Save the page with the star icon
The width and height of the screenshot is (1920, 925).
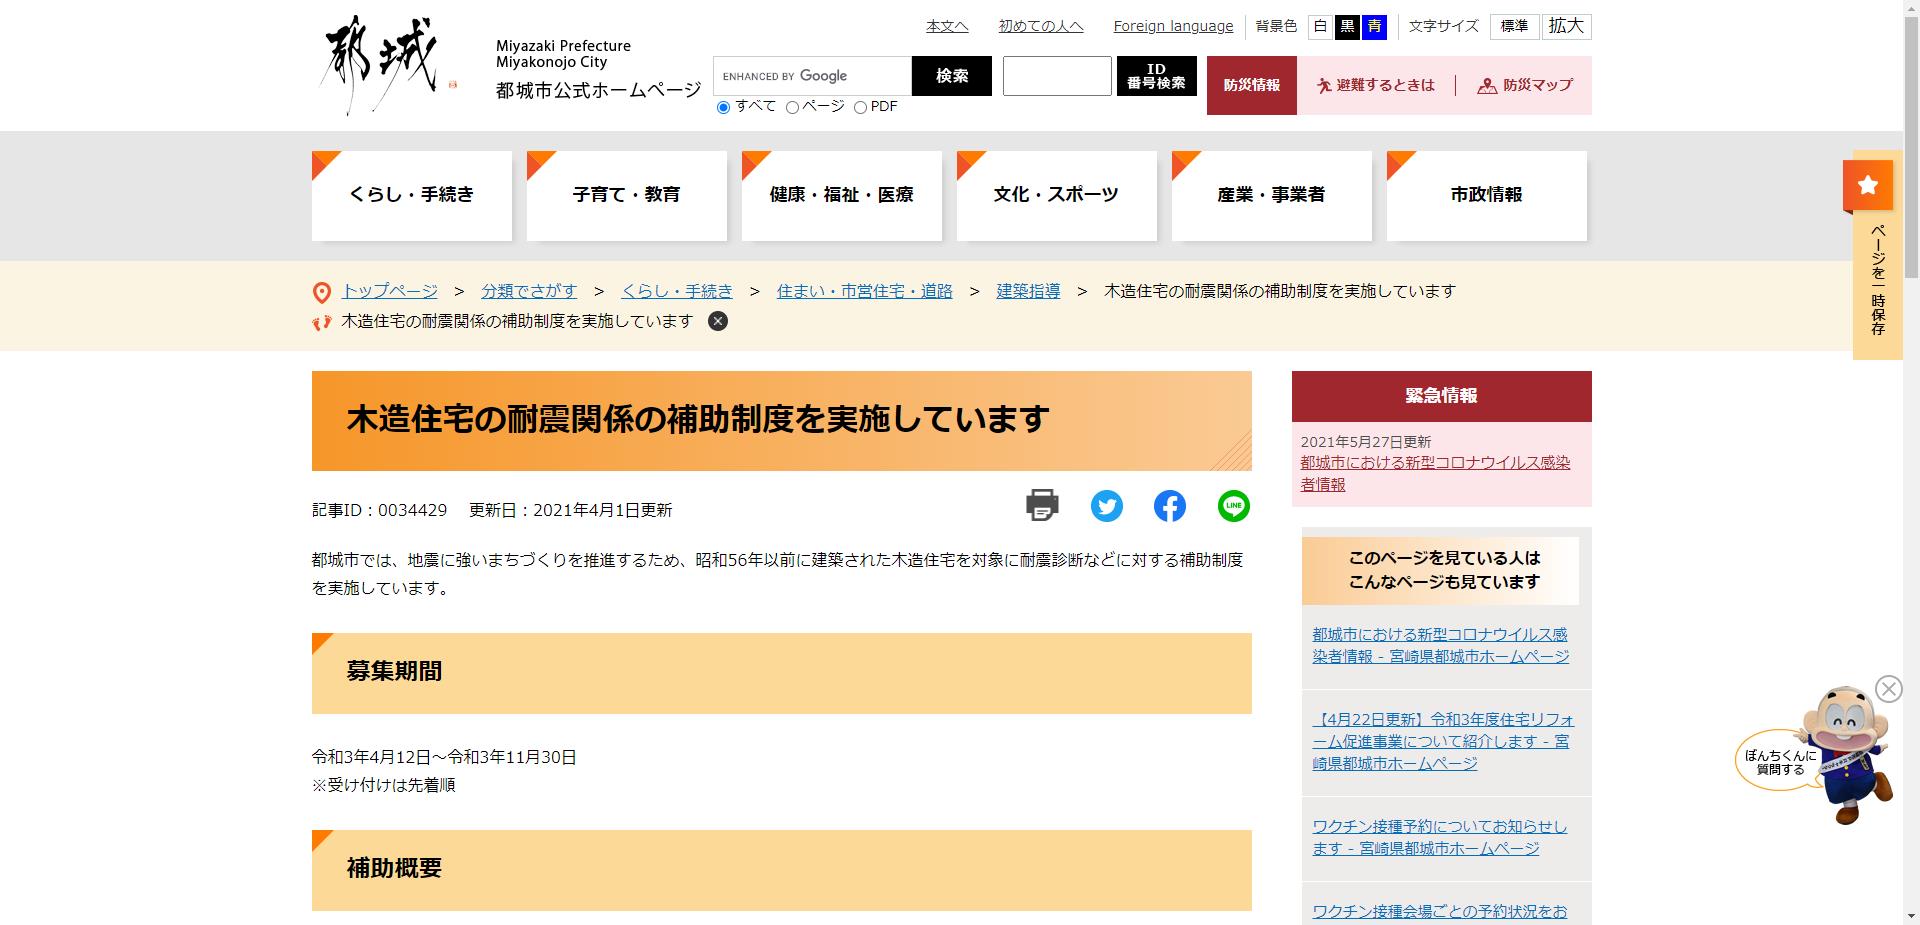coord(1868,185)
